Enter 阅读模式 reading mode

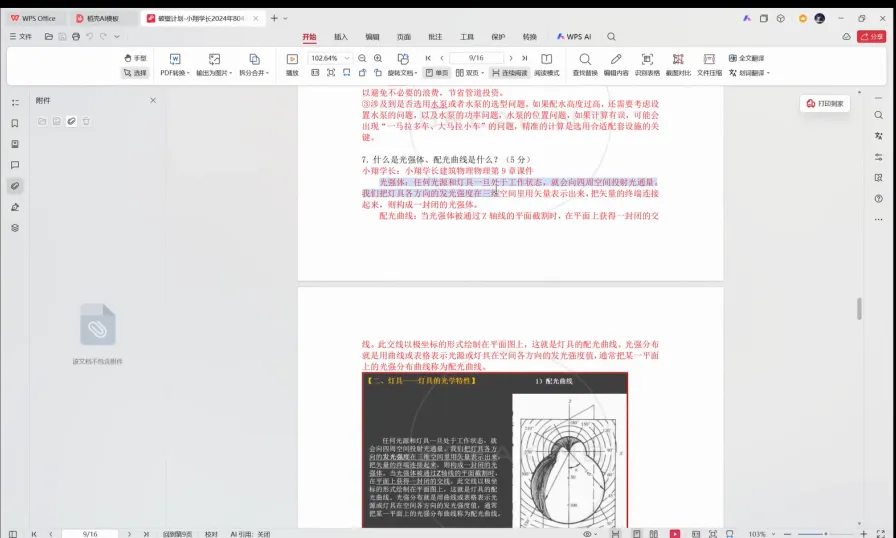pos(547,66)
